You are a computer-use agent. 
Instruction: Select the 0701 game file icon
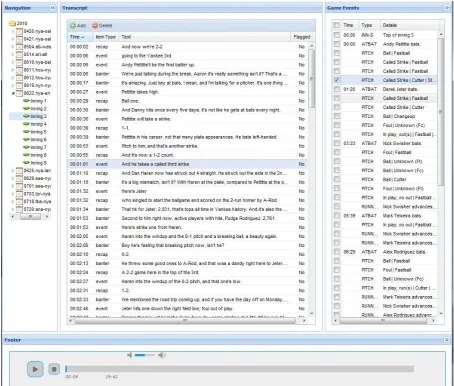(x=19, y=186)
